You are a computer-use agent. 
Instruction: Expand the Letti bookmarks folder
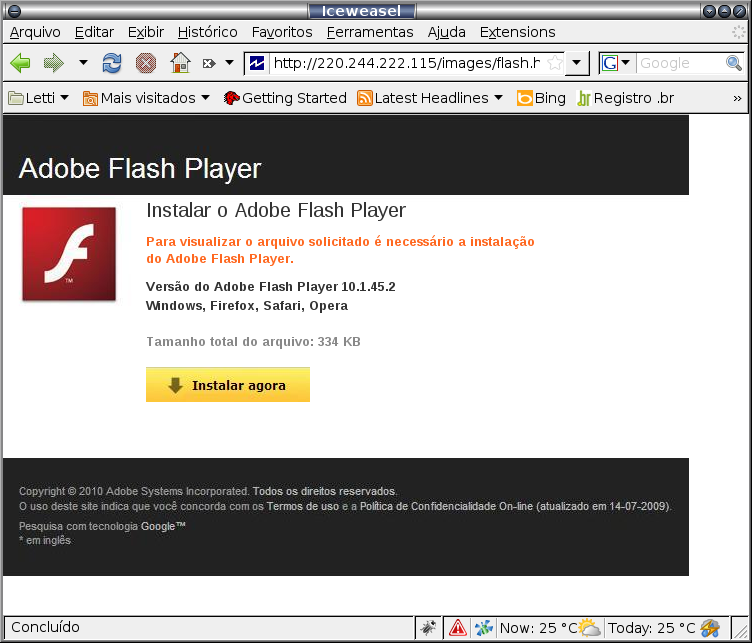pyautogui.click(x=39, y=98)
